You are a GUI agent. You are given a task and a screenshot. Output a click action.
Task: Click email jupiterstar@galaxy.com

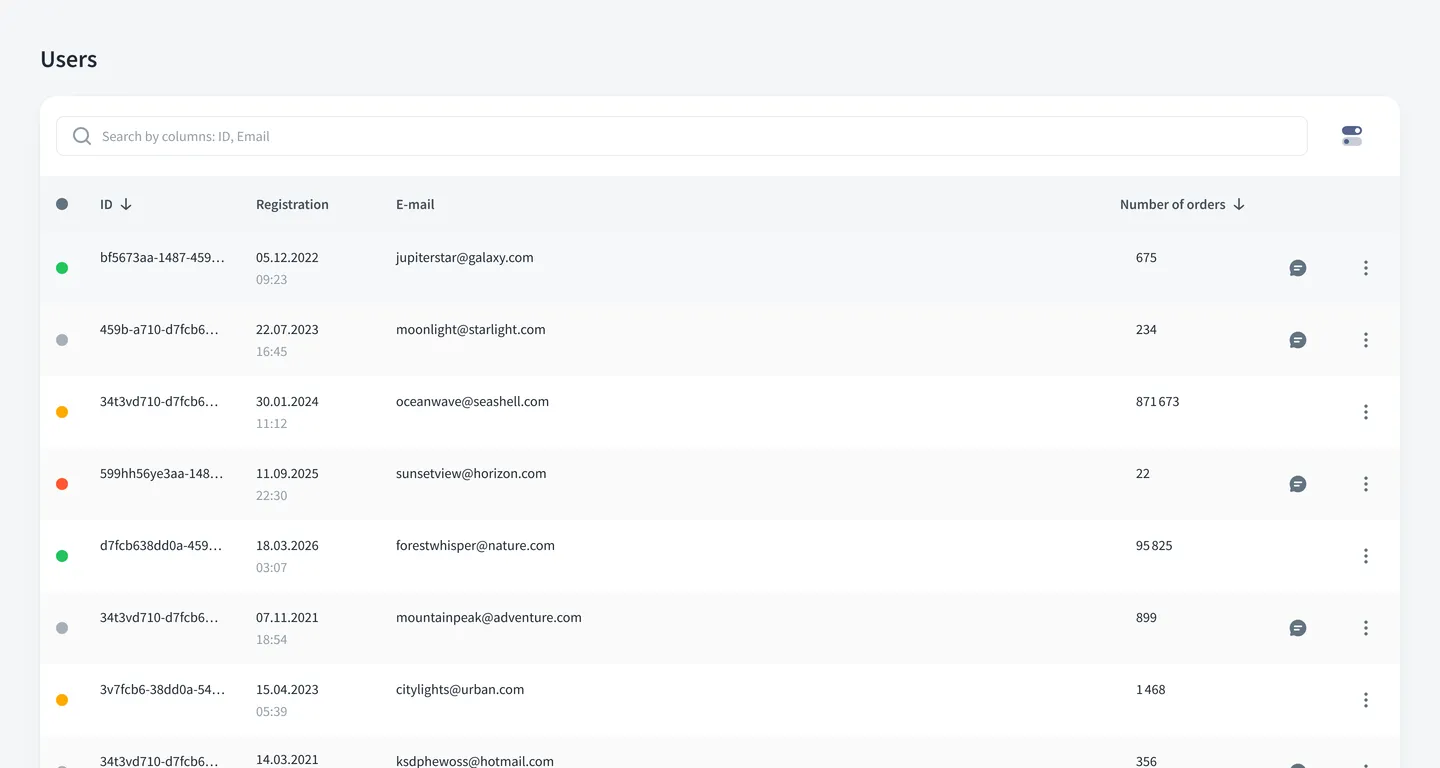(465, 257)
